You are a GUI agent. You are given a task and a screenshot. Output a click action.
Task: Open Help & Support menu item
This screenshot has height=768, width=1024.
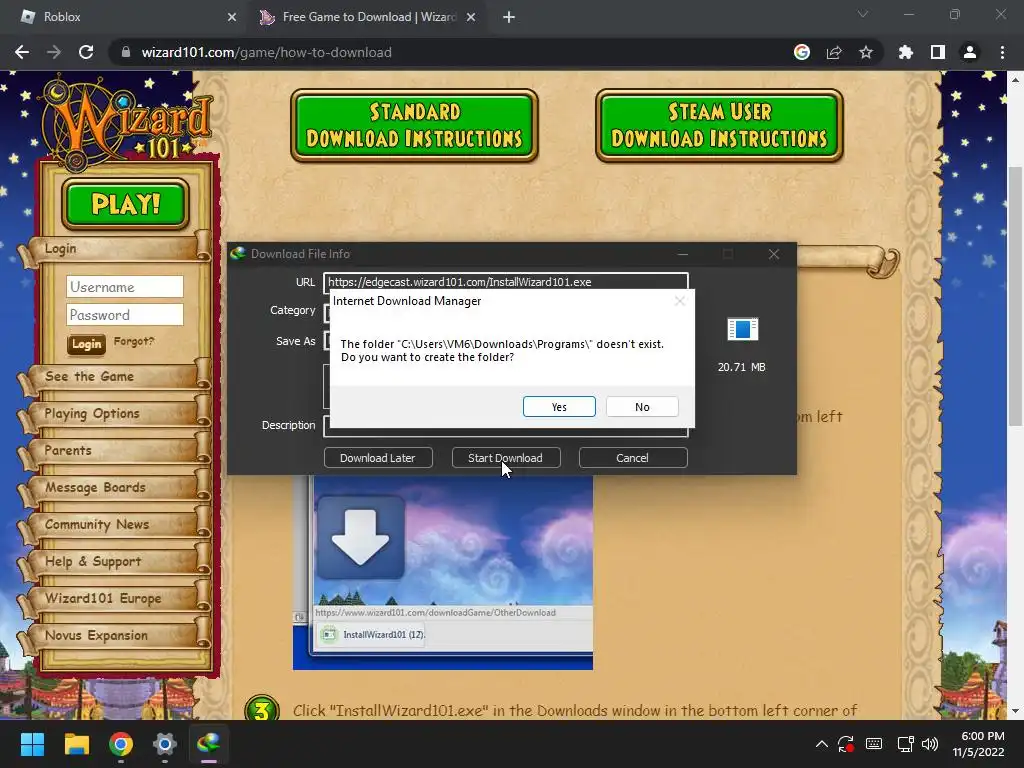pyautogui.click(x=116, y=562)
